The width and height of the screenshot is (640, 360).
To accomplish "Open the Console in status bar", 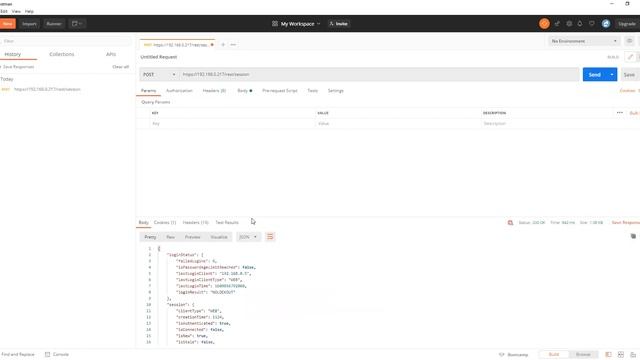I will click(x=57, y=354).
